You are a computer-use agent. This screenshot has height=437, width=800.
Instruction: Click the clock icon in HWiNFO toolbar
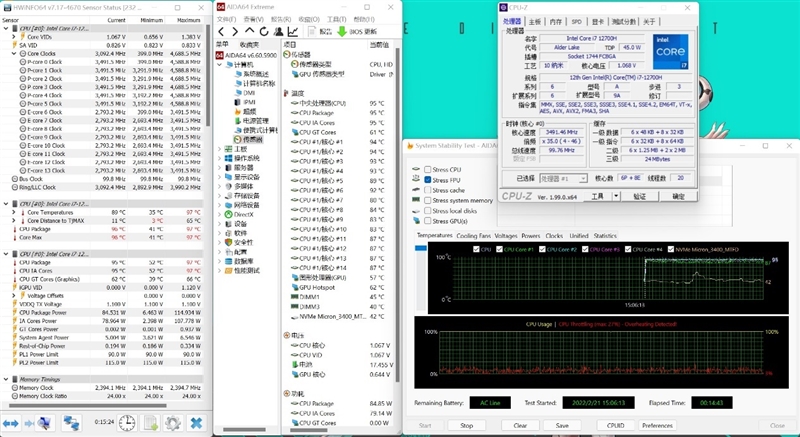point(127,423)
